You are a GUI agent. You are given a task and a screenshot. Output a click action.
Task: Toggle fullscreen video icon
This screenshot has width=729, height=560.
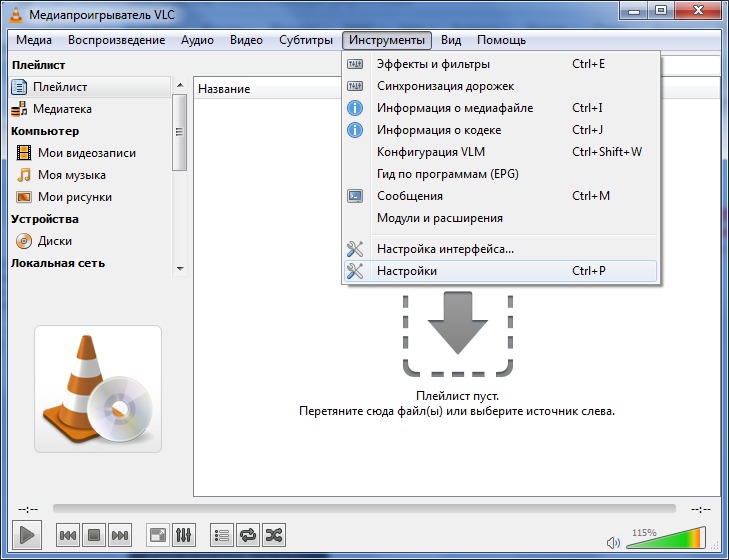pos(158,535)
